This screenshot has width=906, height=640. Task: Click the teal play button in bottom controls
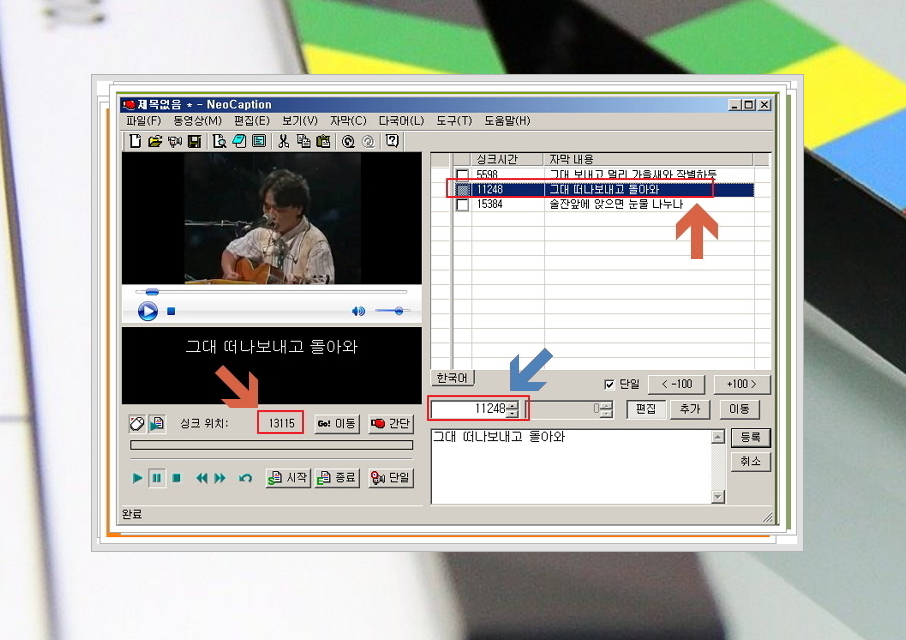137,478
